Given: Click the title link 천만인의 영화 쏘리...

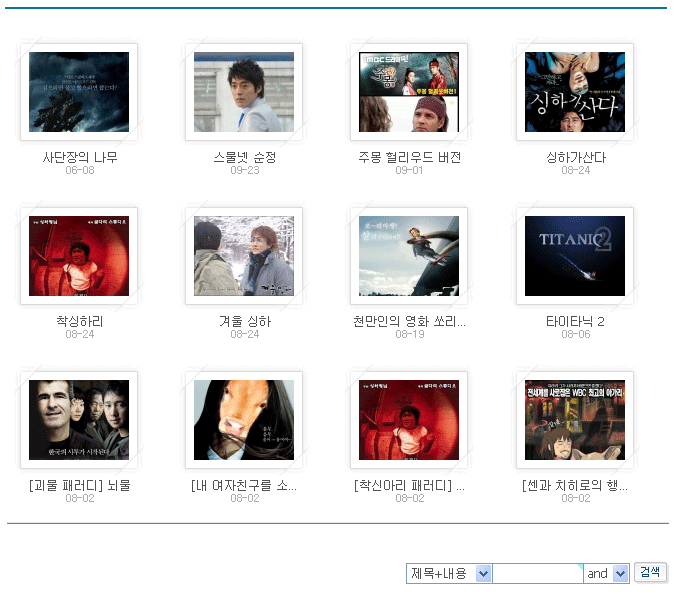Looking at the screenshot, I should 409,321.
